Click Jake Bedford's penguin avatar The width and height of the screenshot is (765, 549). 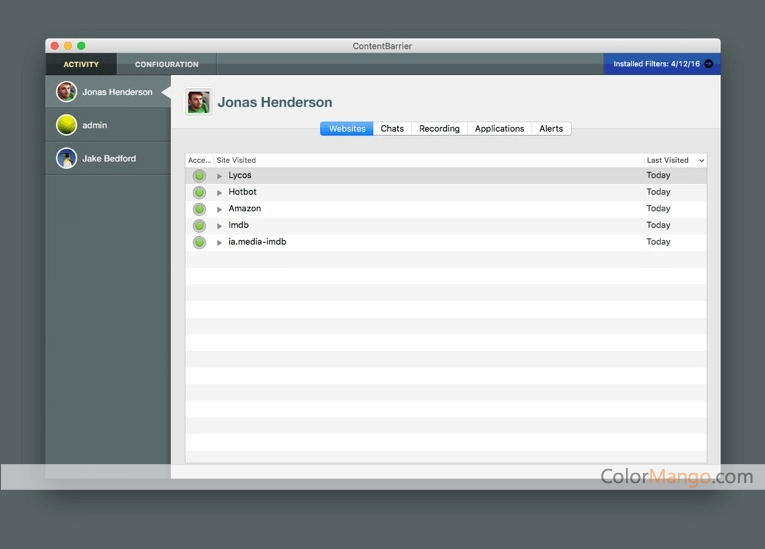tap(66, 158)
